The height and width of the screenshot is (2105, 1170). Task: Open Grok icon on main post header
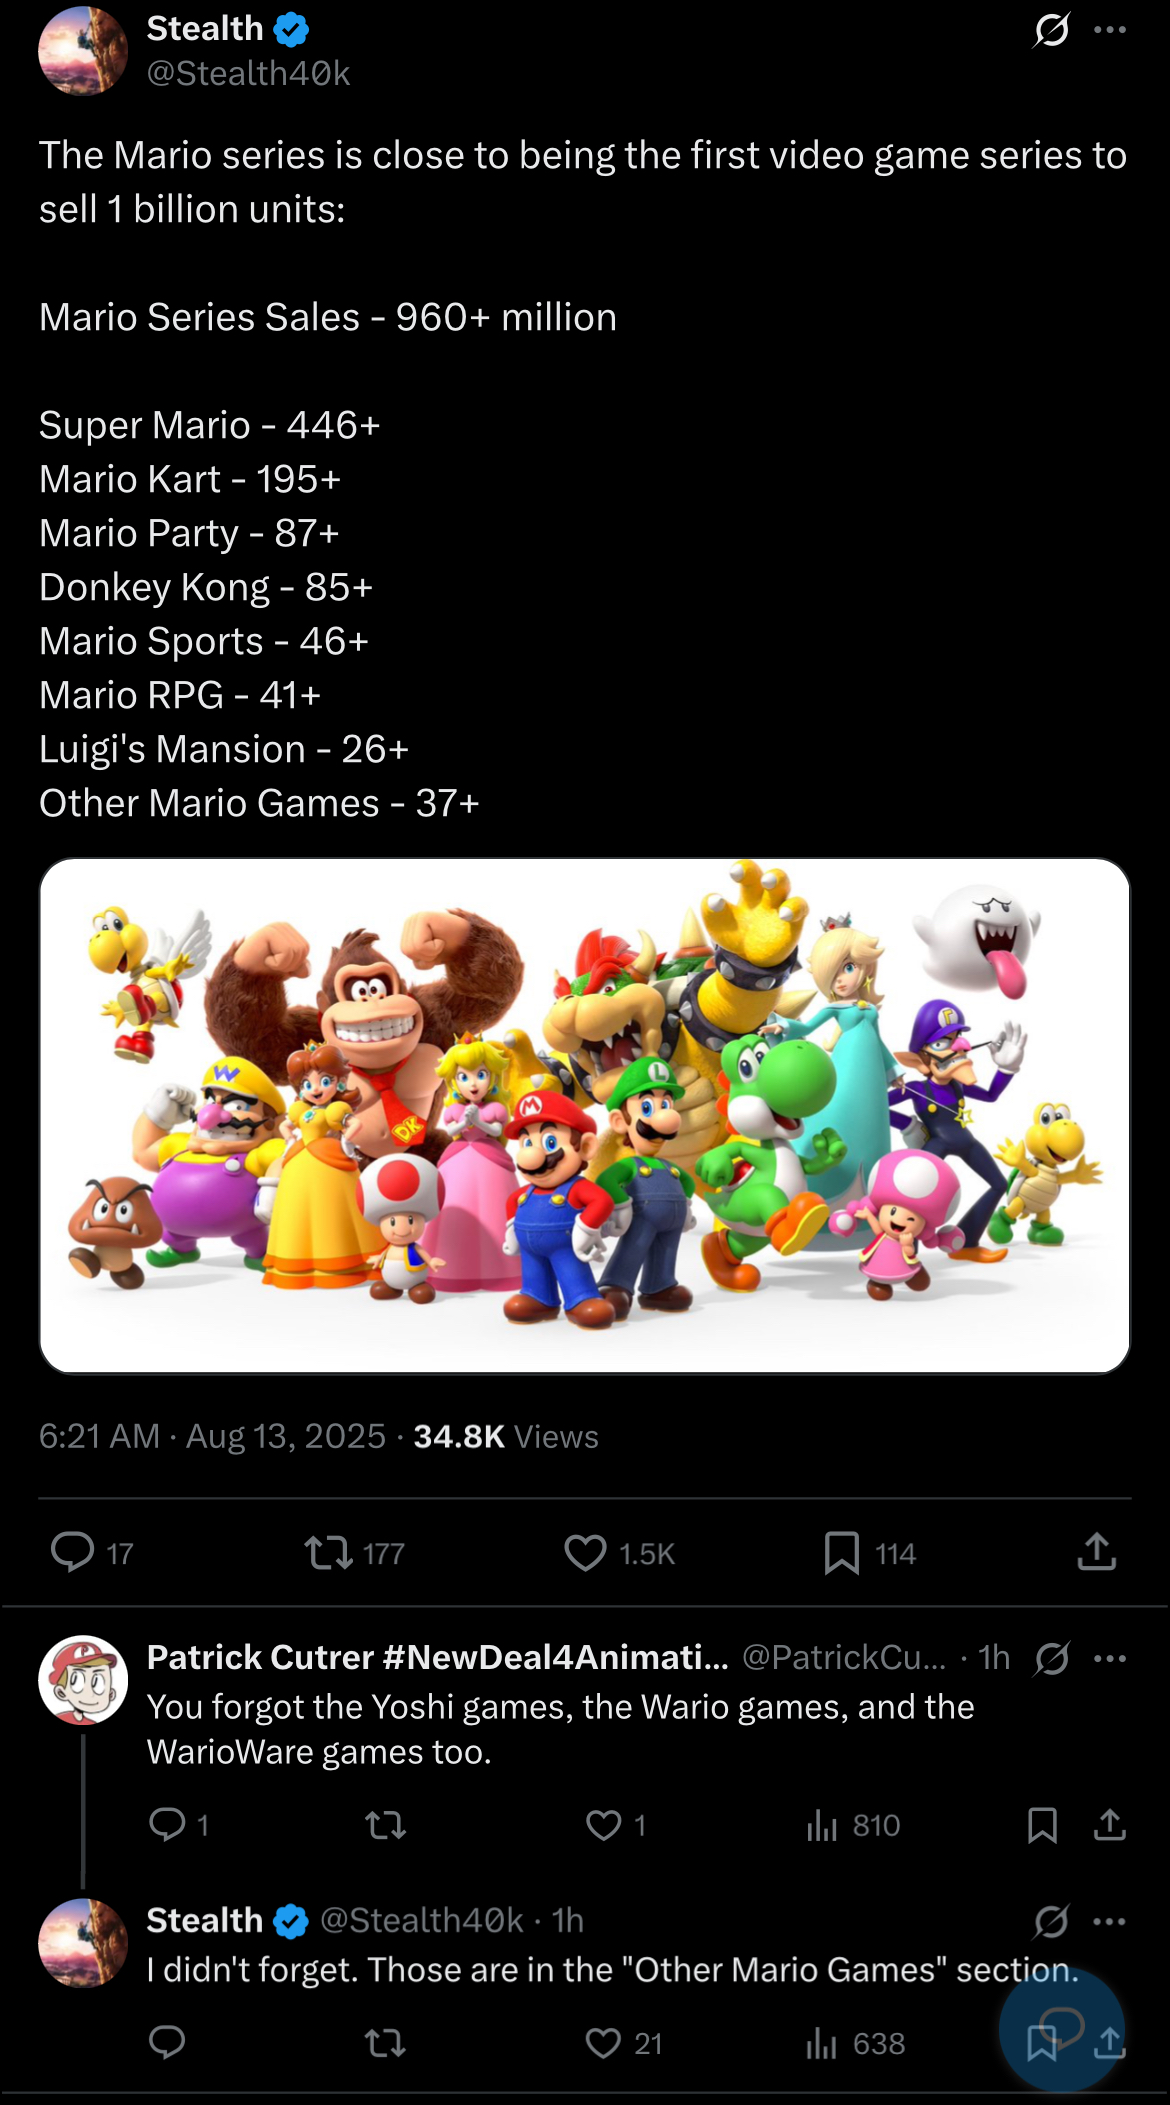click(x=1052, y=30)
